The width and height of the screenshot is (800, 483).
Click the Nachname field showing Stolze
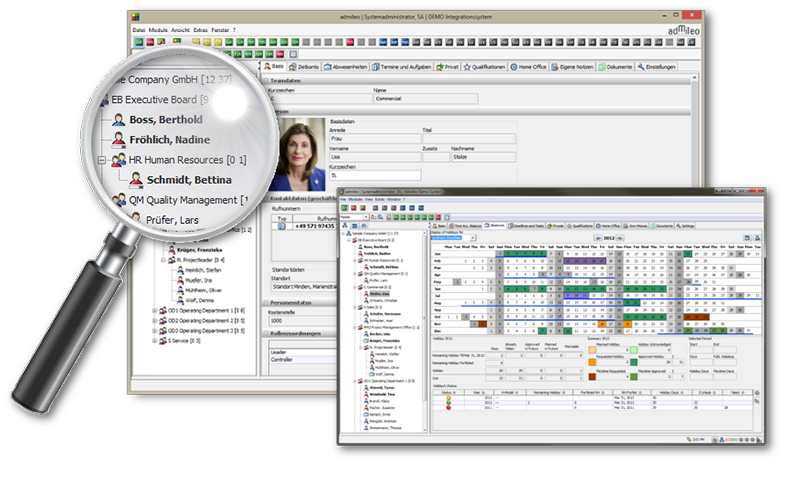pos(483,157)
